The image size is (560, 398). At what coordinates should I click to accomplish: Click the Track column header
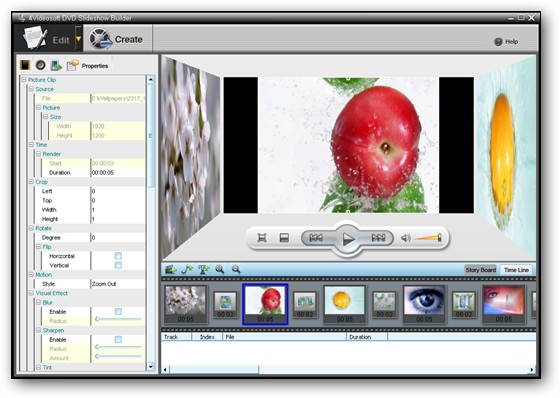pyautogui.click(x=176, y=337)
